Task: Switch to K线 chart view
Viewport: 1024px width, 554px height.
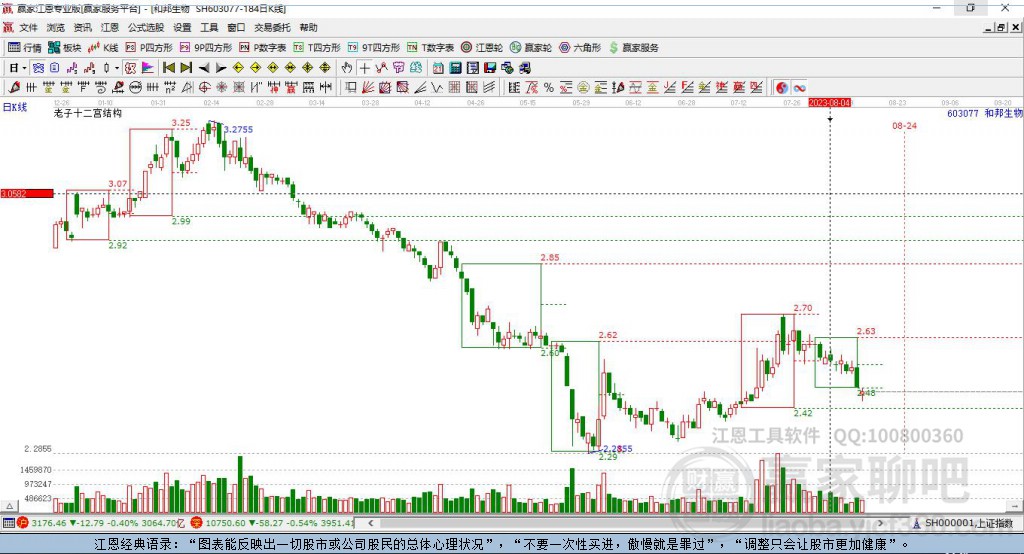Action: click(103, 48)
